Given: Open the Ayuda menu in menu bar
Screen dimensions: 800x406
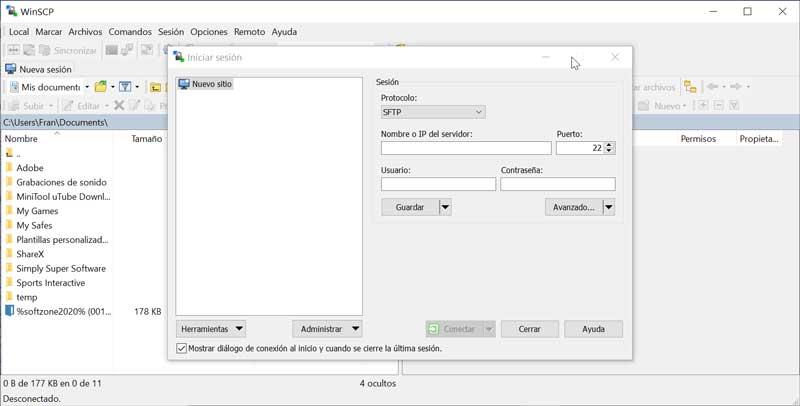Looking at the screenshot, I should (284, 32).
